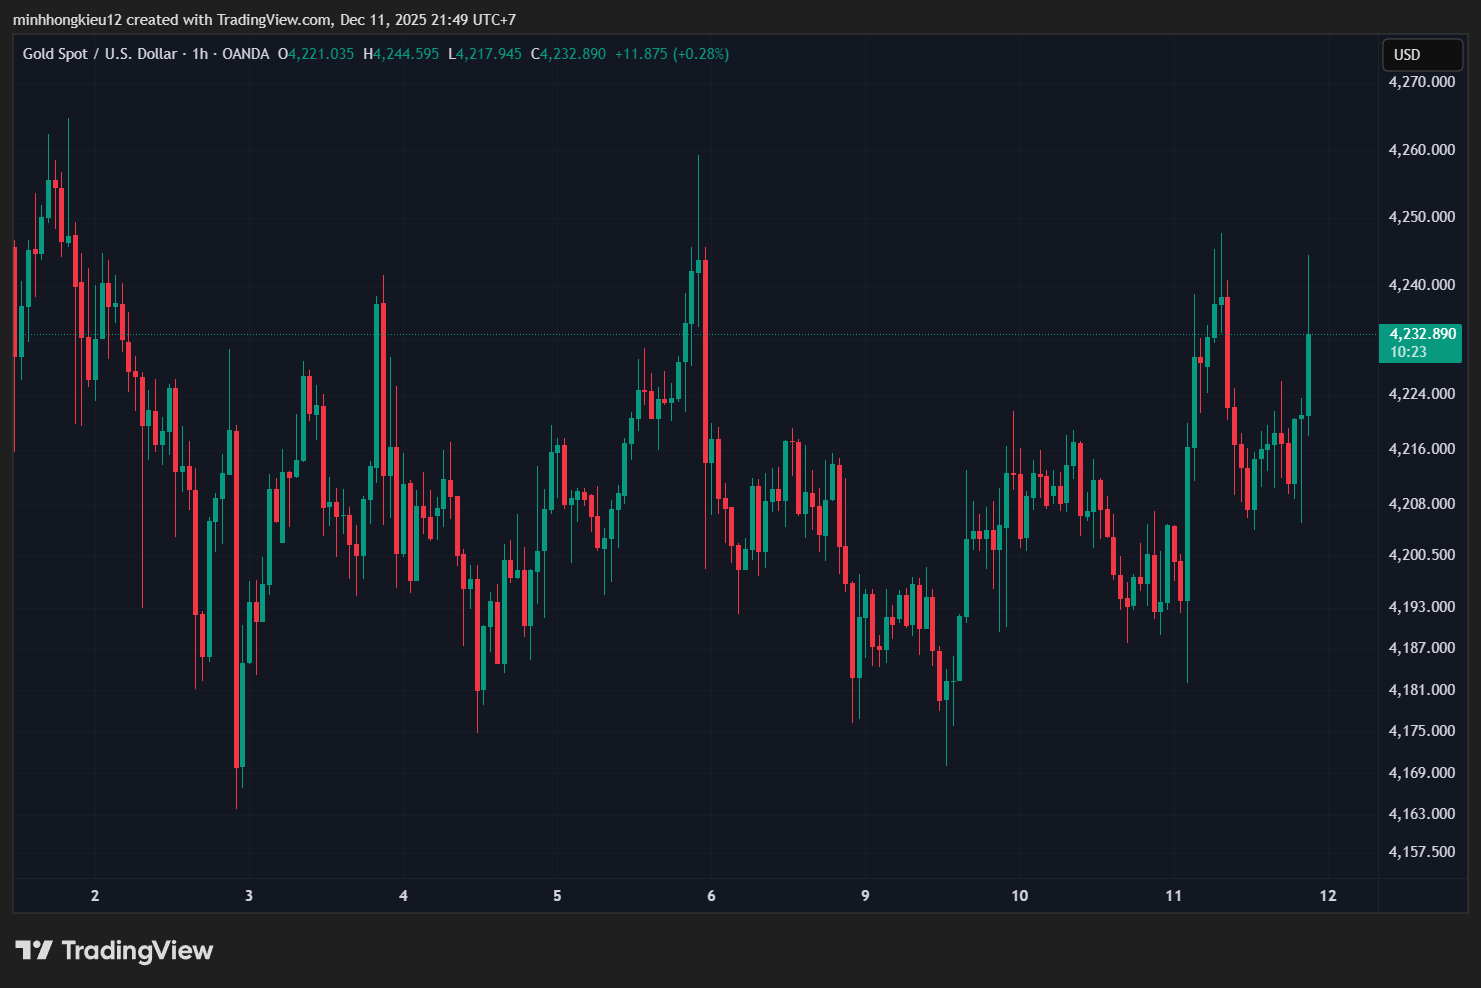Click the TradingView wordmark text

[137, 950]
